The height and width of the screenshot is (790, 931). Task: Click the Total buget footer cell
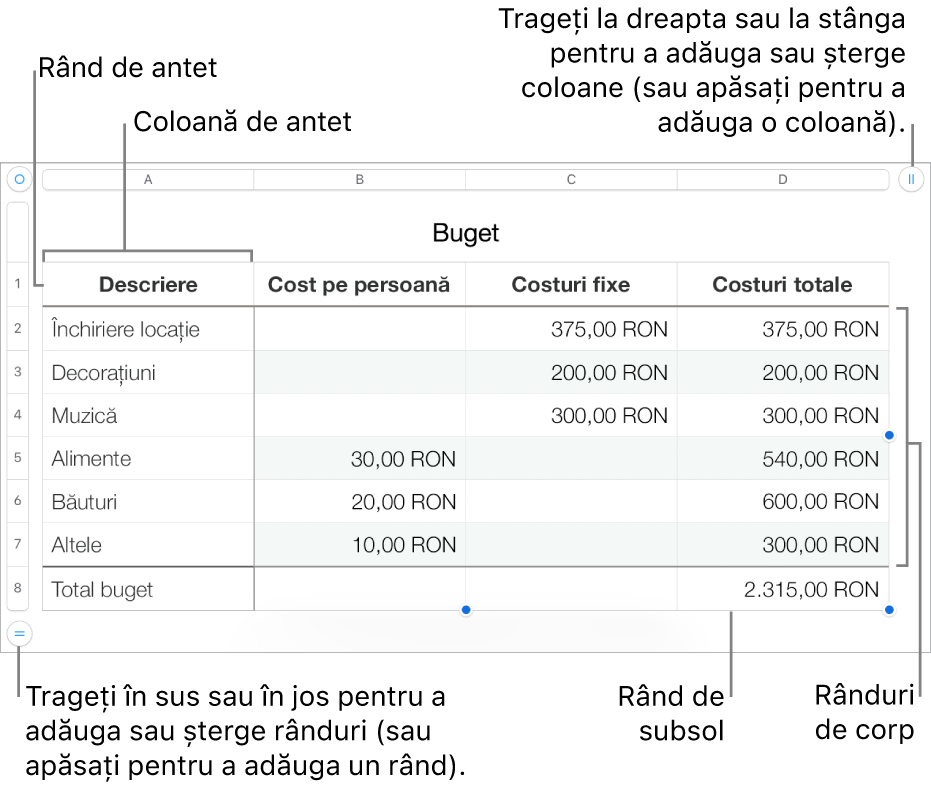pyautogui.click(x=148, y=589)
